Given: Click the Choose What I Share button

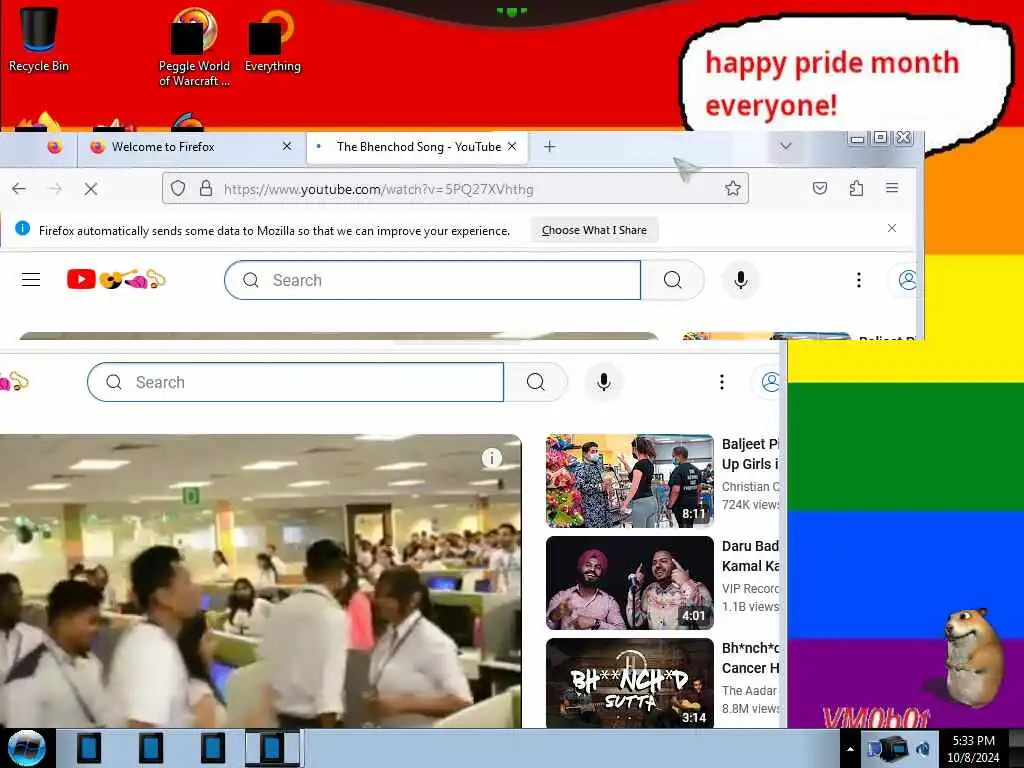Looking at the screenshot, I should coord(594,230).
